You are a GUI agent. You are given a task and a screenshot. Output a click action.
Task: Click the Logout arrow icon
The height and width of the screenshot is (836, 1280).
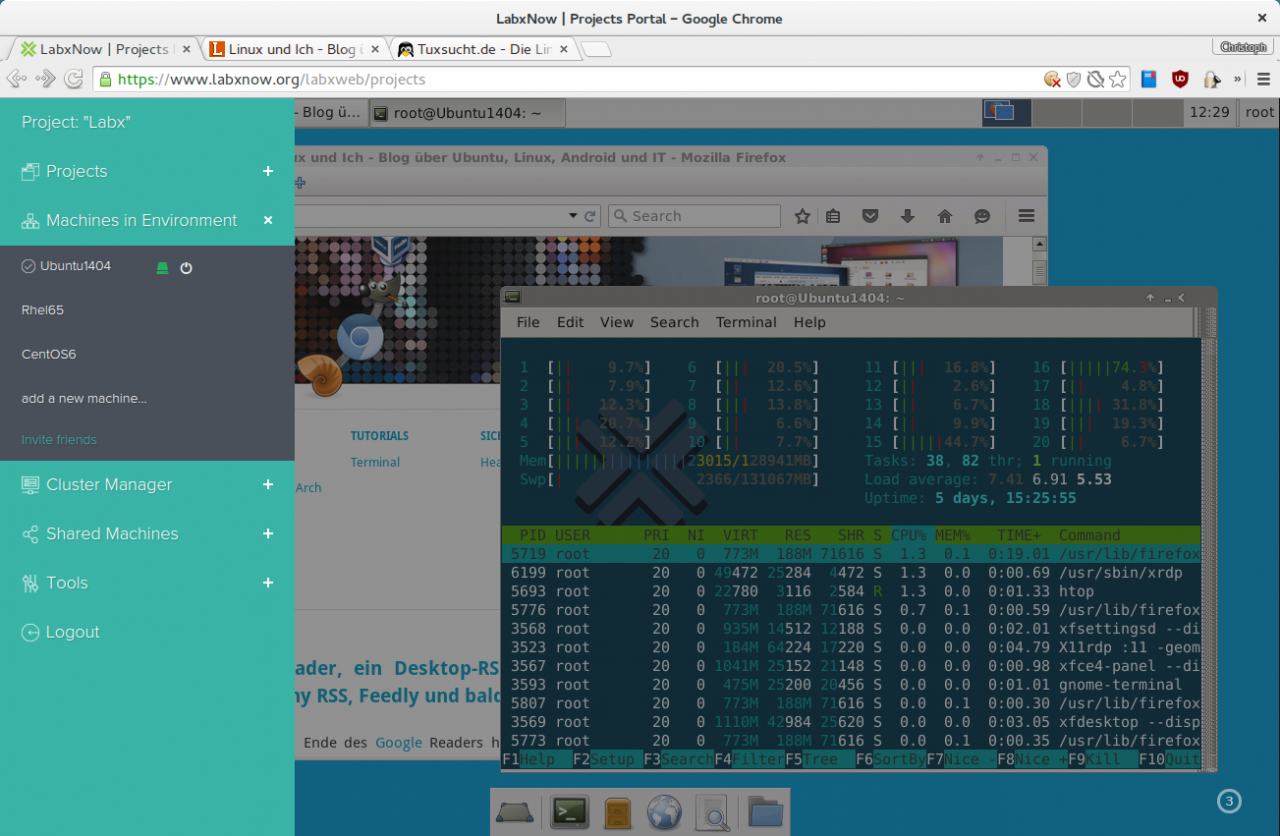tap(30, 632)
